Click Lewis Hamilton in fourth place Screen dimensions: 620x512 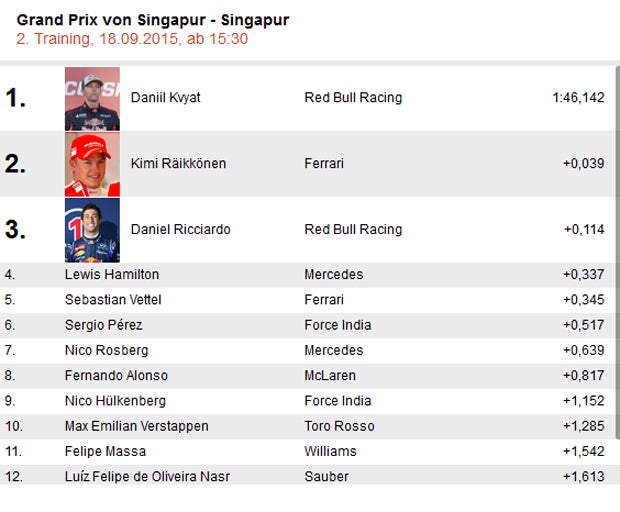coord(111,275)
